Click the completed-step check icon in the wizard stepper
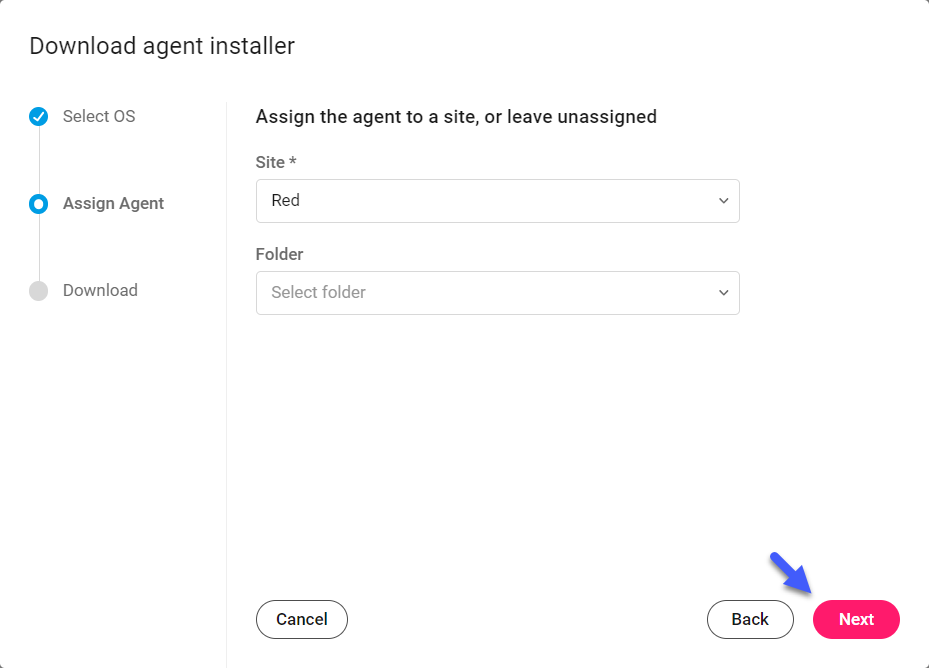Image resolution: width=929 pixels, height=668 pixels. [x=38, y=116]
